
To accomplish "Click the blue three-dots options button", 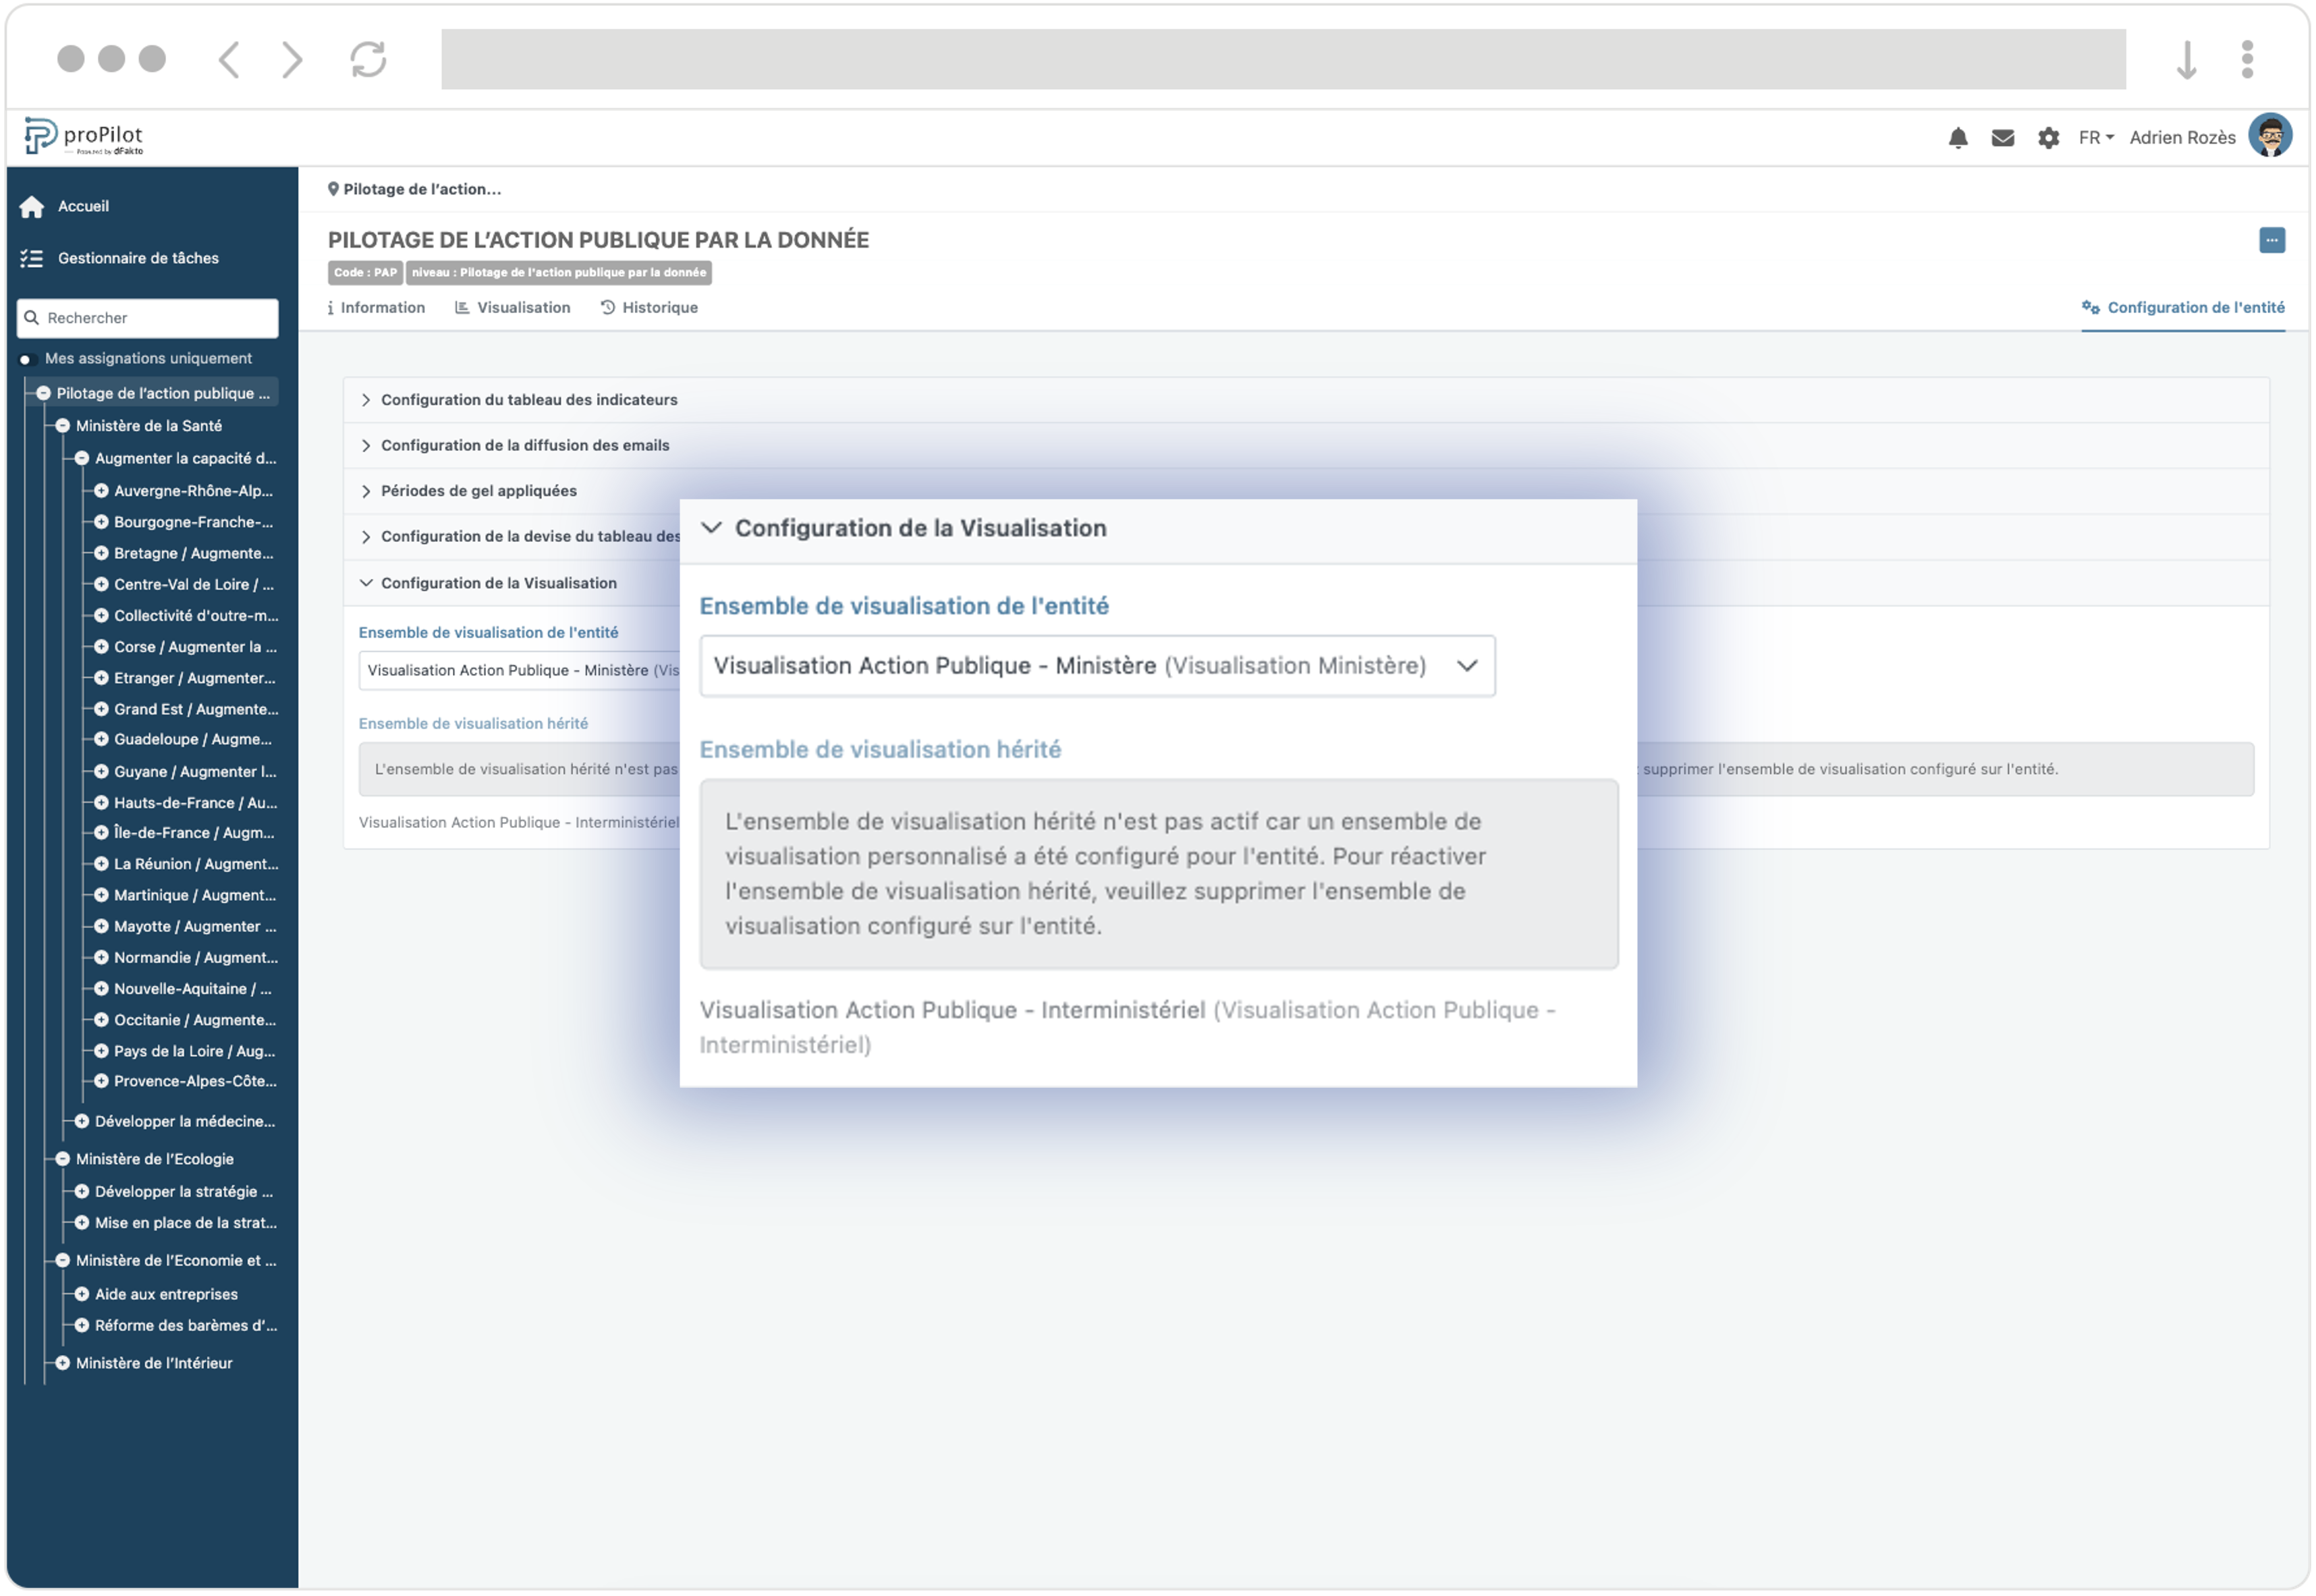I will [x=2271, y=240].
